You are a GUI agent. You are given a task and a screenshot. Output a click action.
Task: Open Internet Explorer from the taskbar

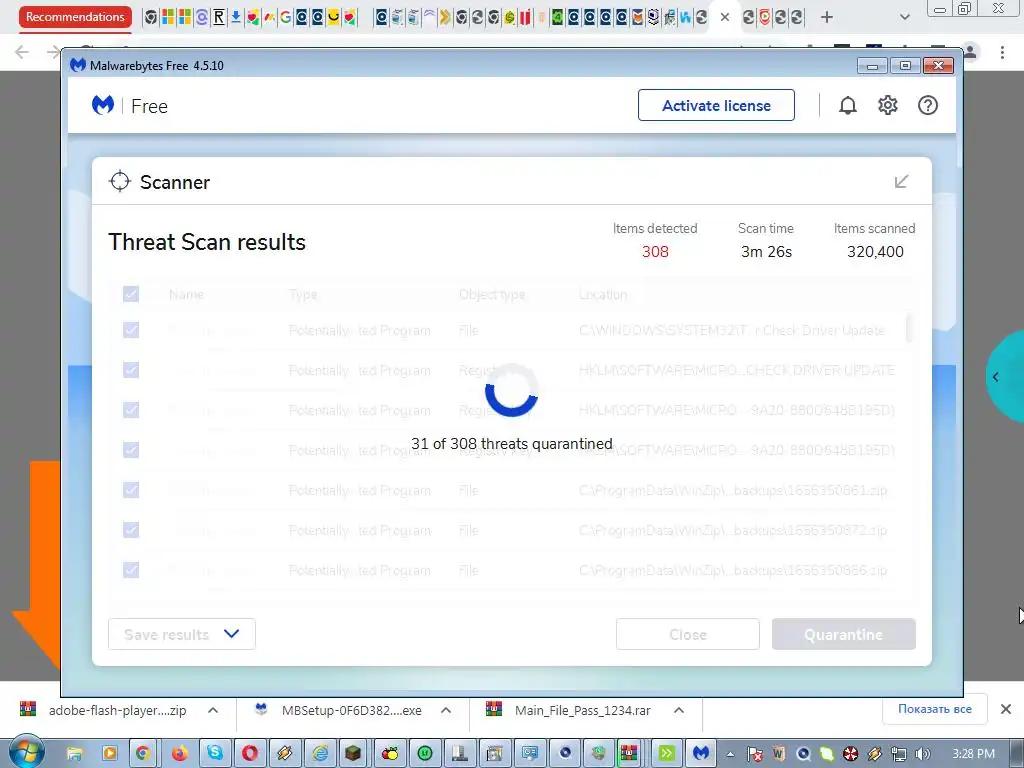tap(319, 754)
